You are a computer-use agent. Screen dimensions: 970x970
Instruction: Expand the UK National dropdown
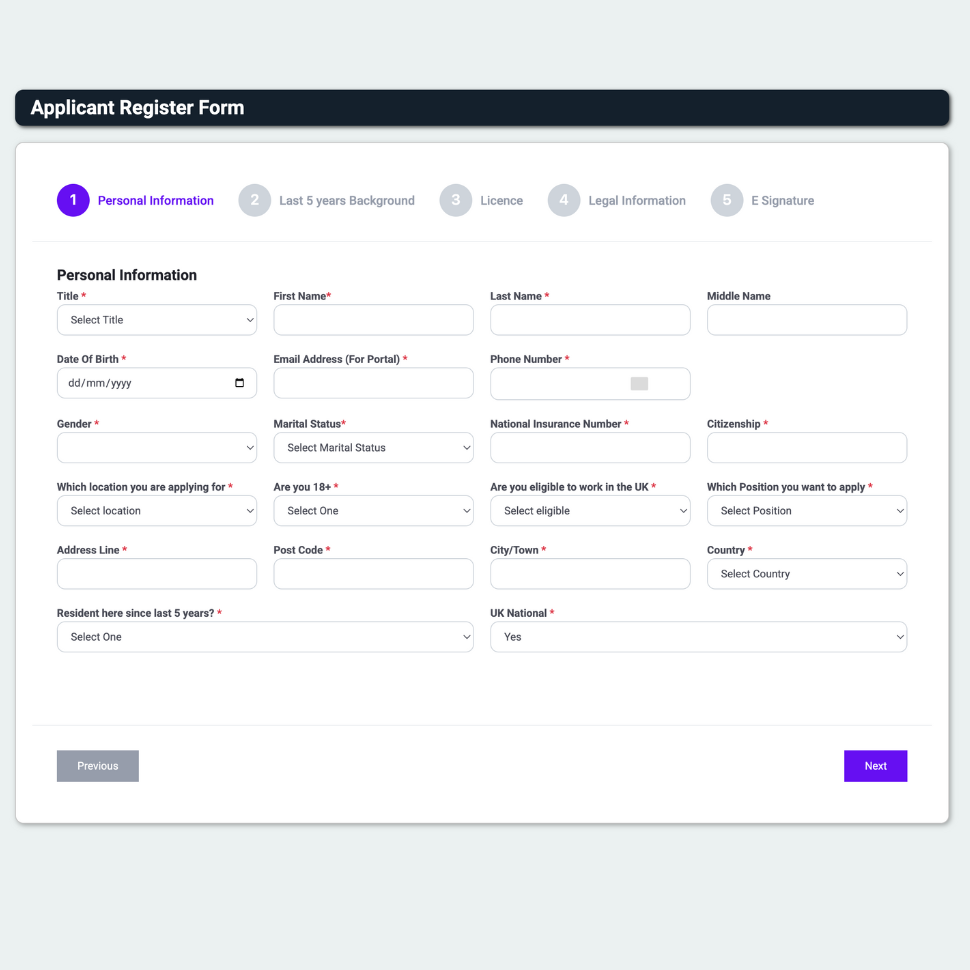pos(698,637)
